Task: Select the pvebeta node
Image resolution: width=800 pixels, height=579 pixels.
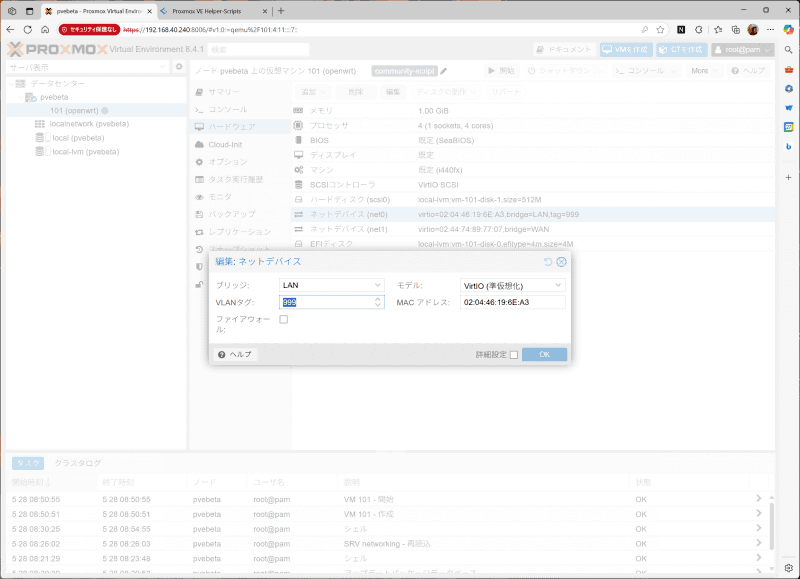Action: click(x=54, y=97)
